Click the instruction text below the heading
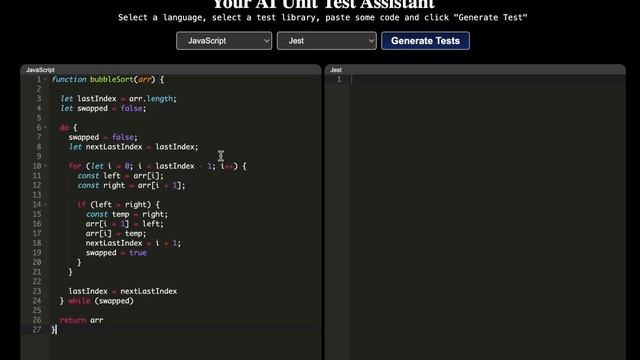Image resolution: width=640 pixels, height=360 pixels. [x=322, y=18]
